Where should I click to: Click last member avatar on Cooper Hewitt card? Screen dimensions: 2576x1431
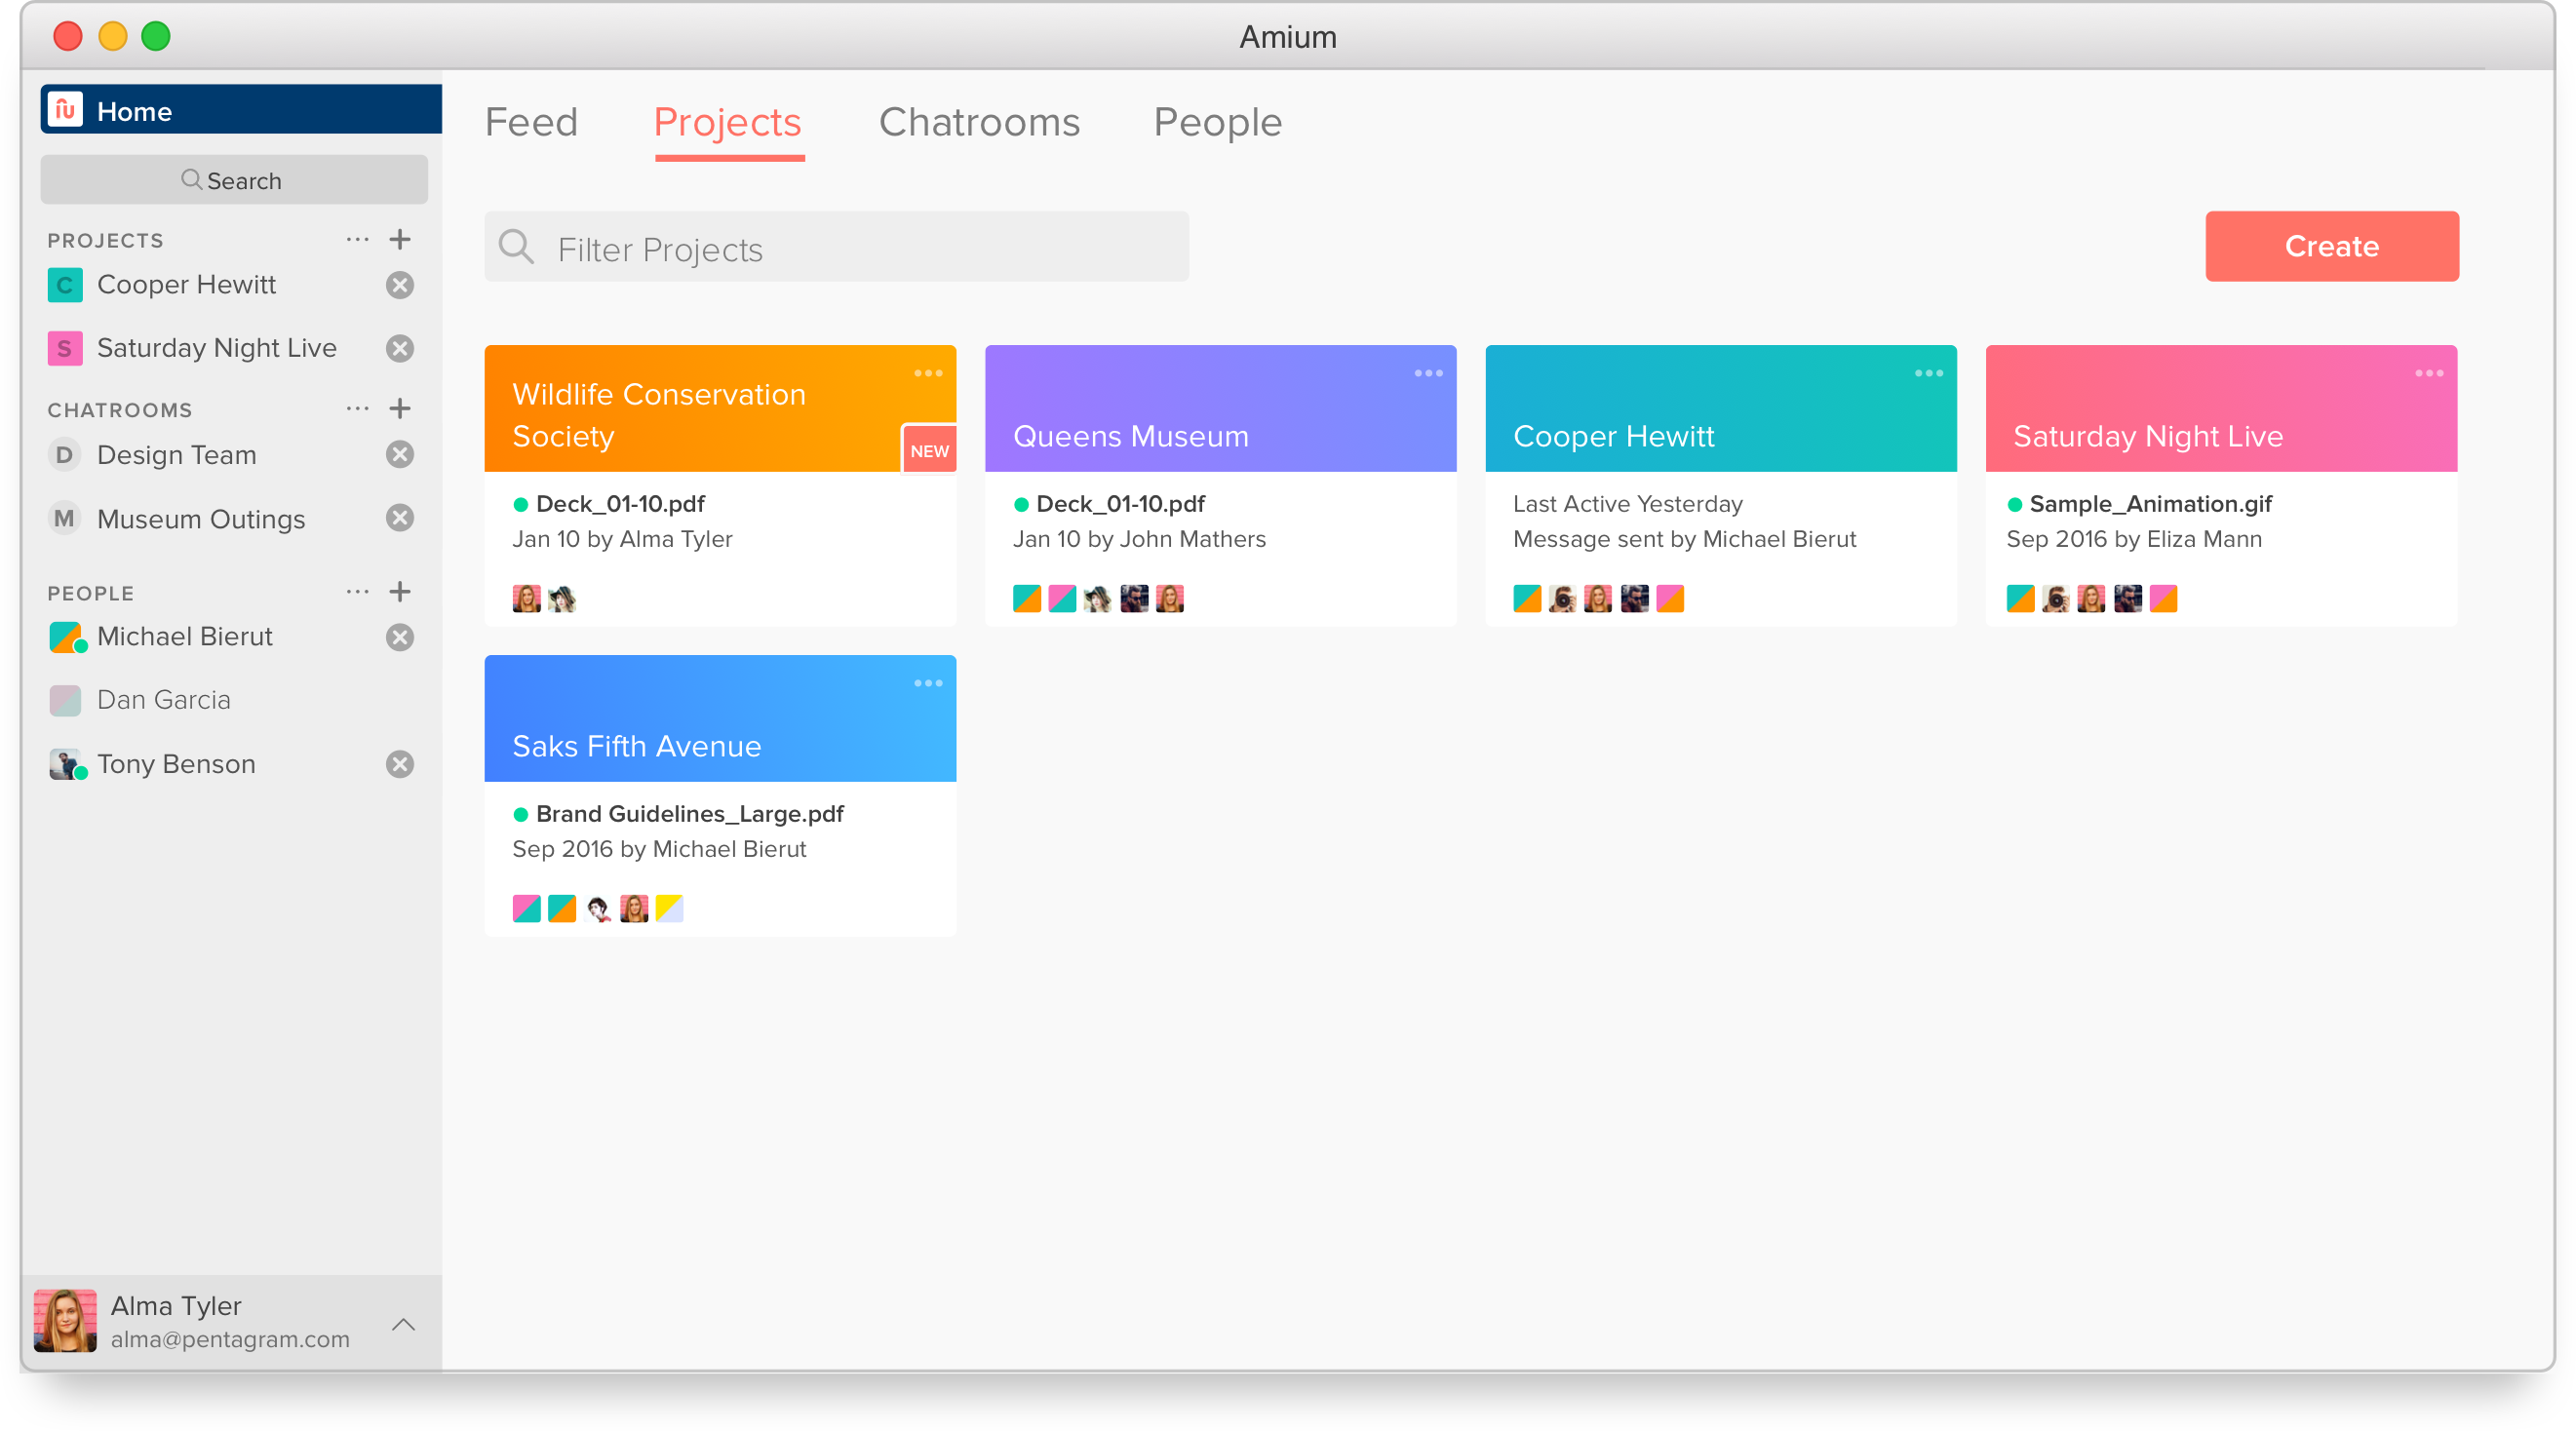1669,599
